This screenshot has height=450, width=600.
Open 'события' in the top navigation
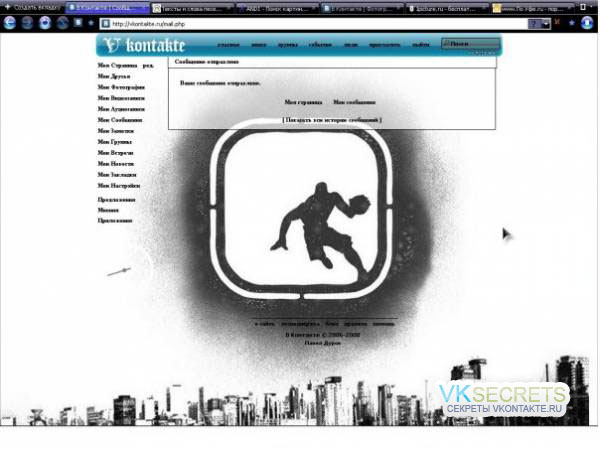(320, 45)
